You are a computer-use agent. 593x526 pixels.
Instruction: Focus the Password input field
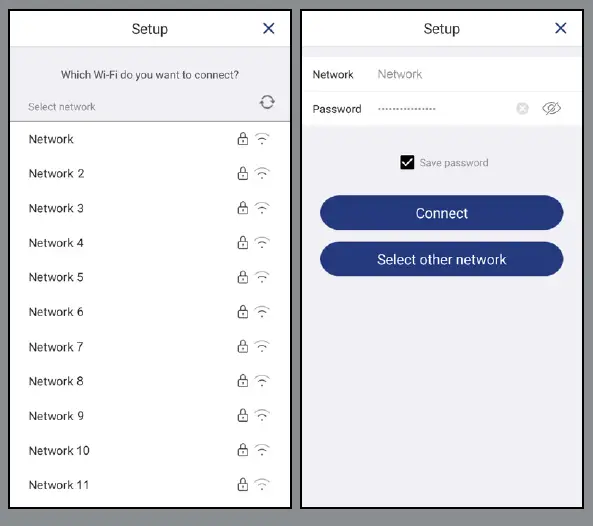click(442, 109)
